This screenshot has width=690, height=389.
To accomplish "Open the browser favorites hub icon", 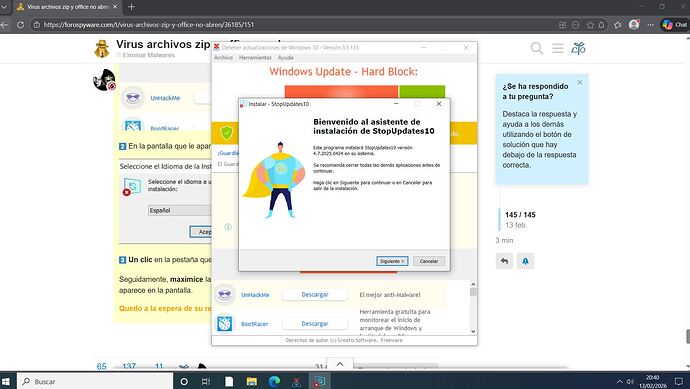I will pyautogui.click(x=618, y=25).
